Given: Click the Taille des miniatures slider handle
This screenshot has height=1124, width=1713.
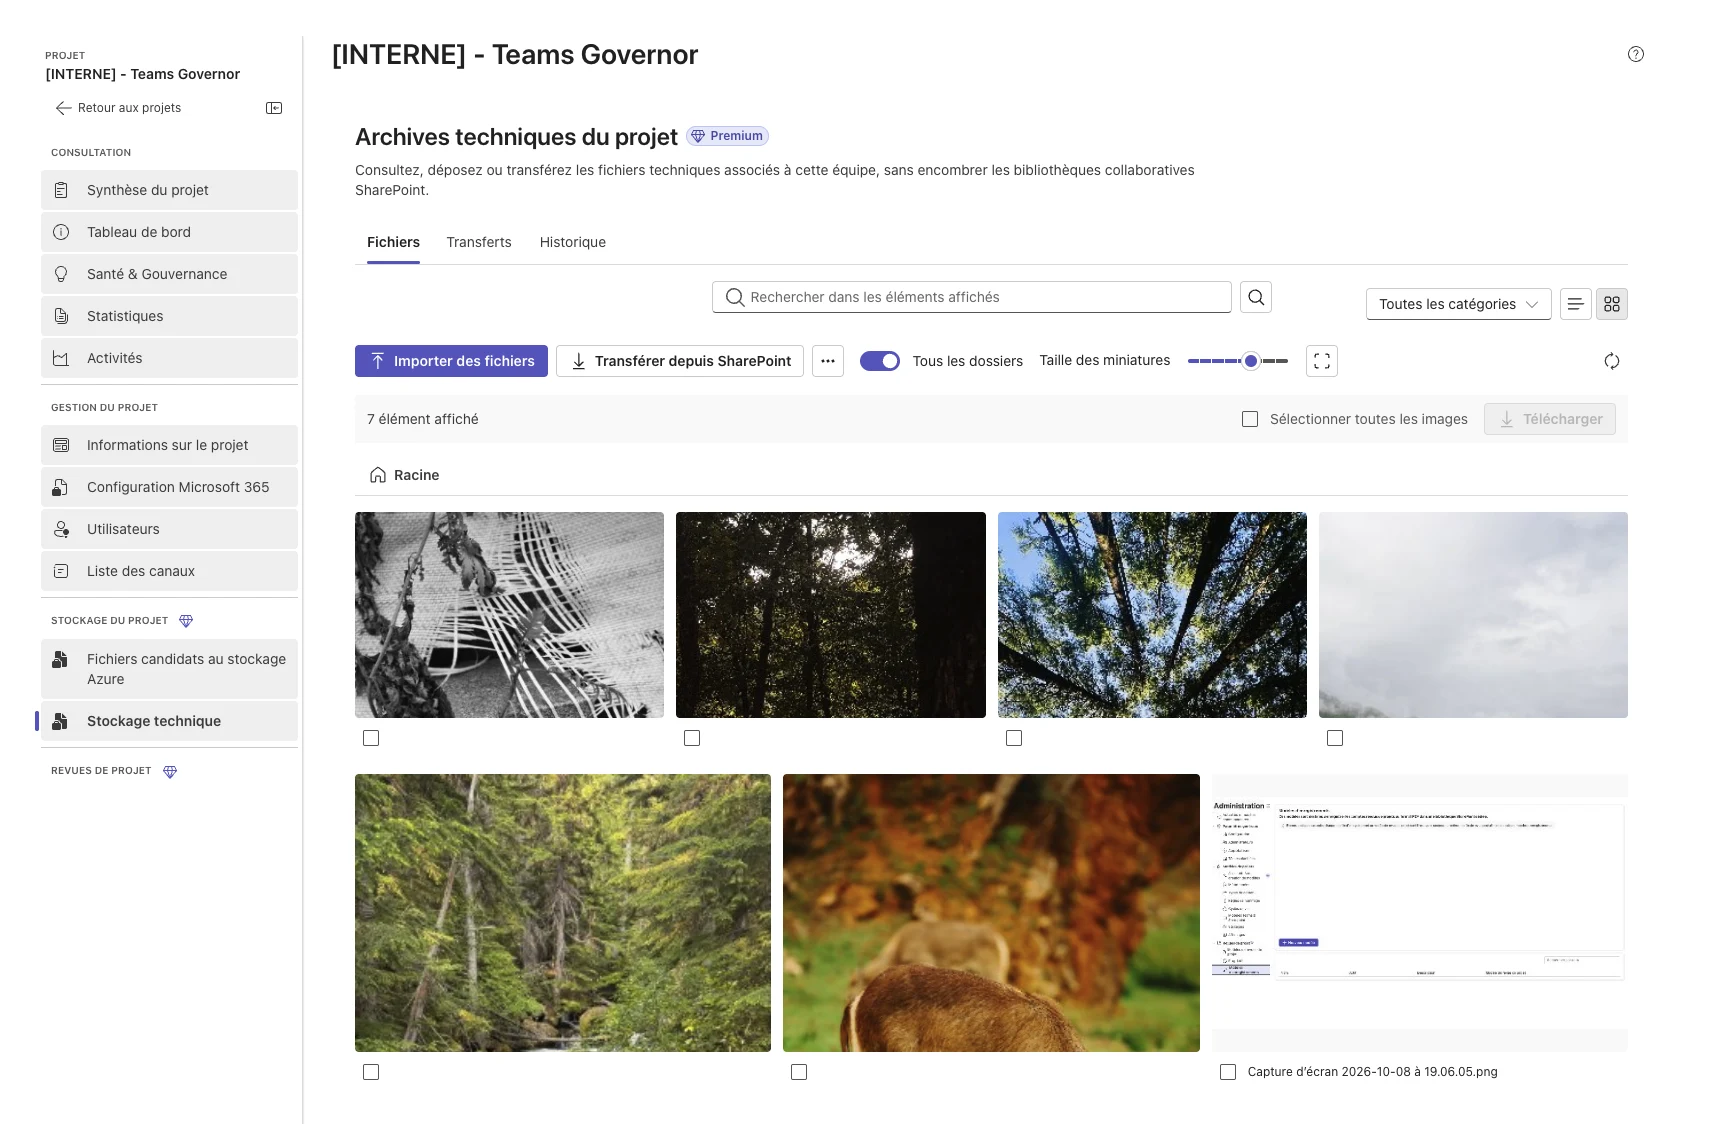Looking at the screenshot, I should (x=1250, y=361).
